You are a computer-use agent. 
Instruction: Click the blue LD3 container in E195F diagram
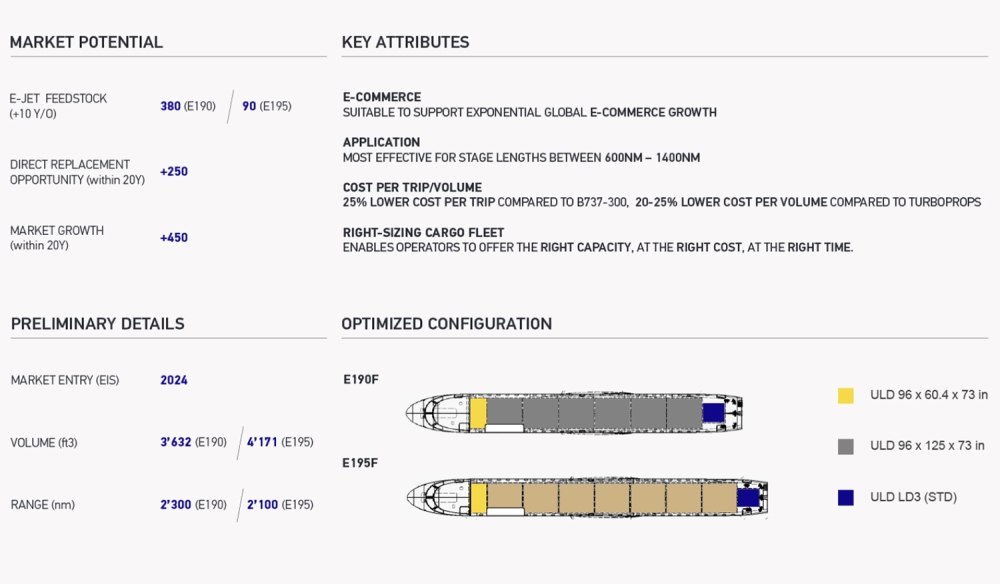748,498
